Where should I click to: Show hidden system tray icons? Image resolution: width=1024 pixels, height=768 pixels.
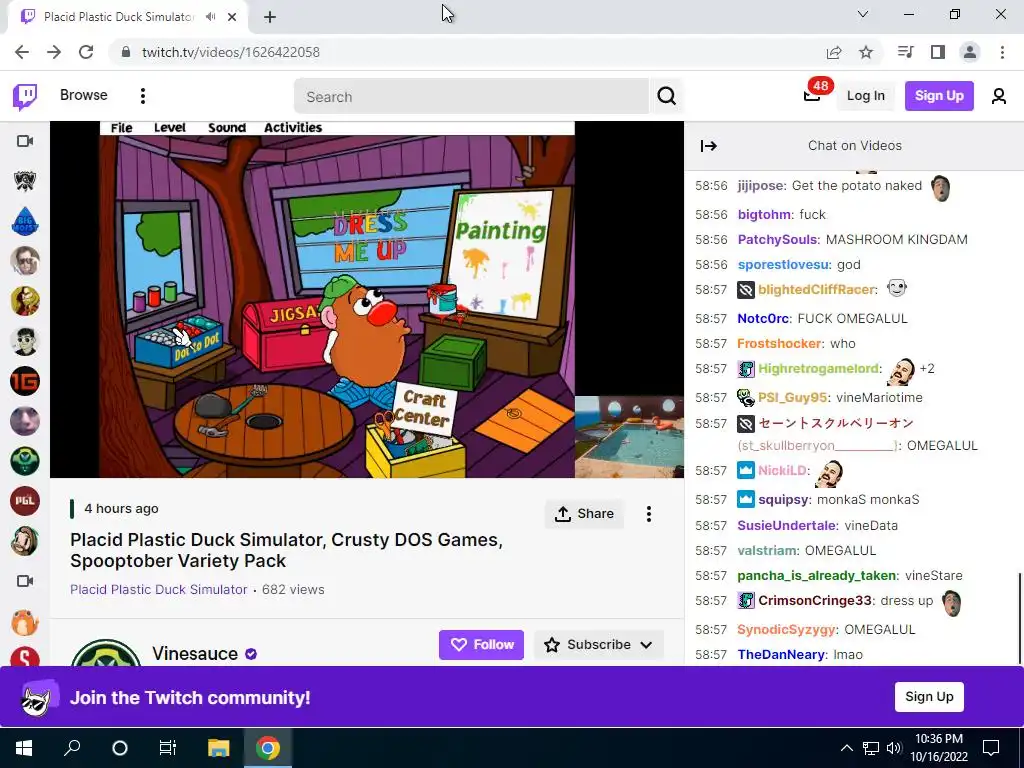click(846, 748)
